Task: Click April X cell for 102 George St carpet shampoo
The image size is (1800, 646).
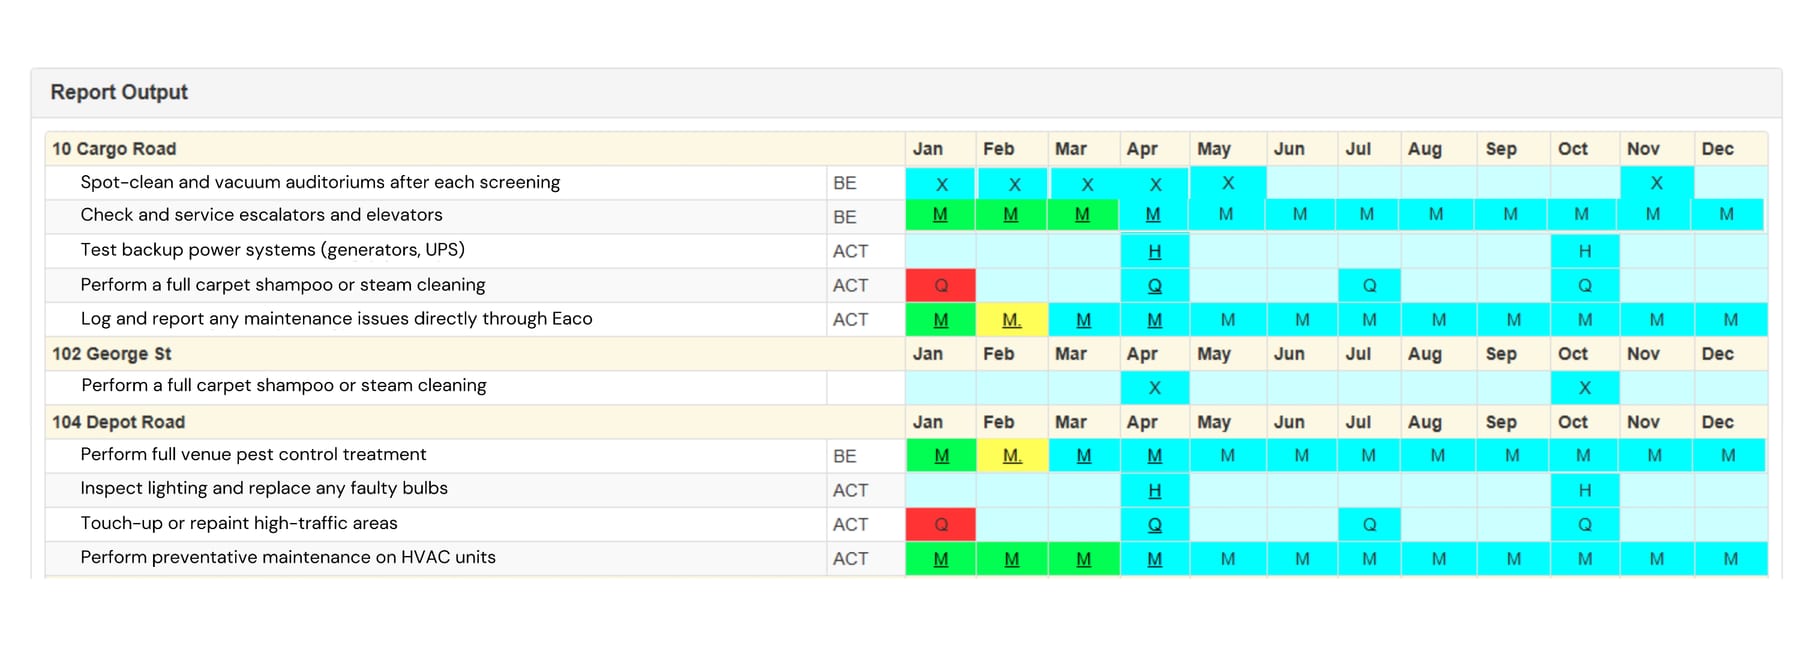Action: (x=1155, y=388)
